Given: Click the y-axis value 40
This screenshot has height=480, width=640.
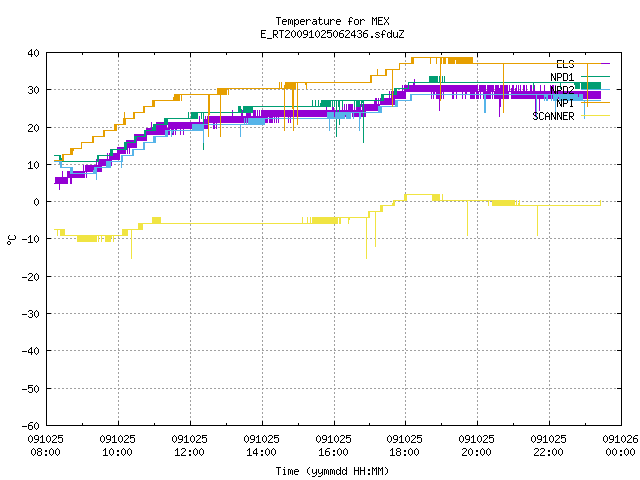Looking at the screenshot, I should (33, 53).
